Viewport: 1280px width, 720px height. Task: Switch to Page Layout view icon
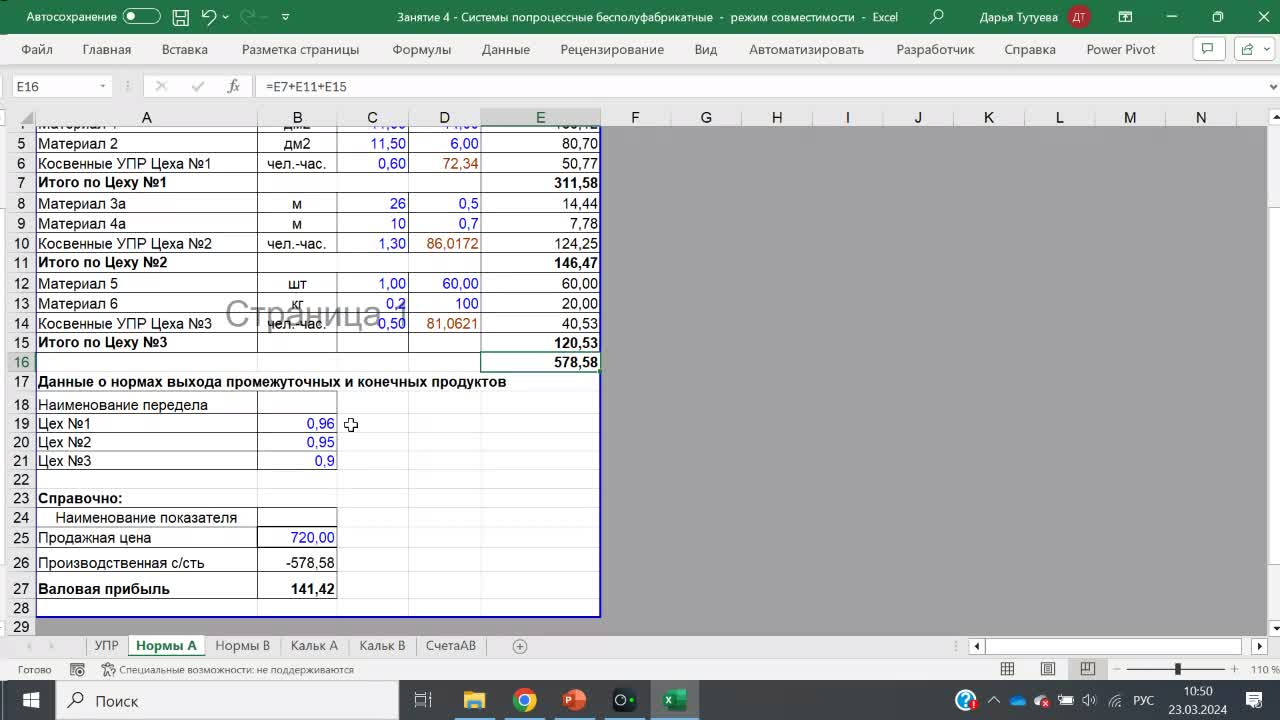pos(1048,669)
